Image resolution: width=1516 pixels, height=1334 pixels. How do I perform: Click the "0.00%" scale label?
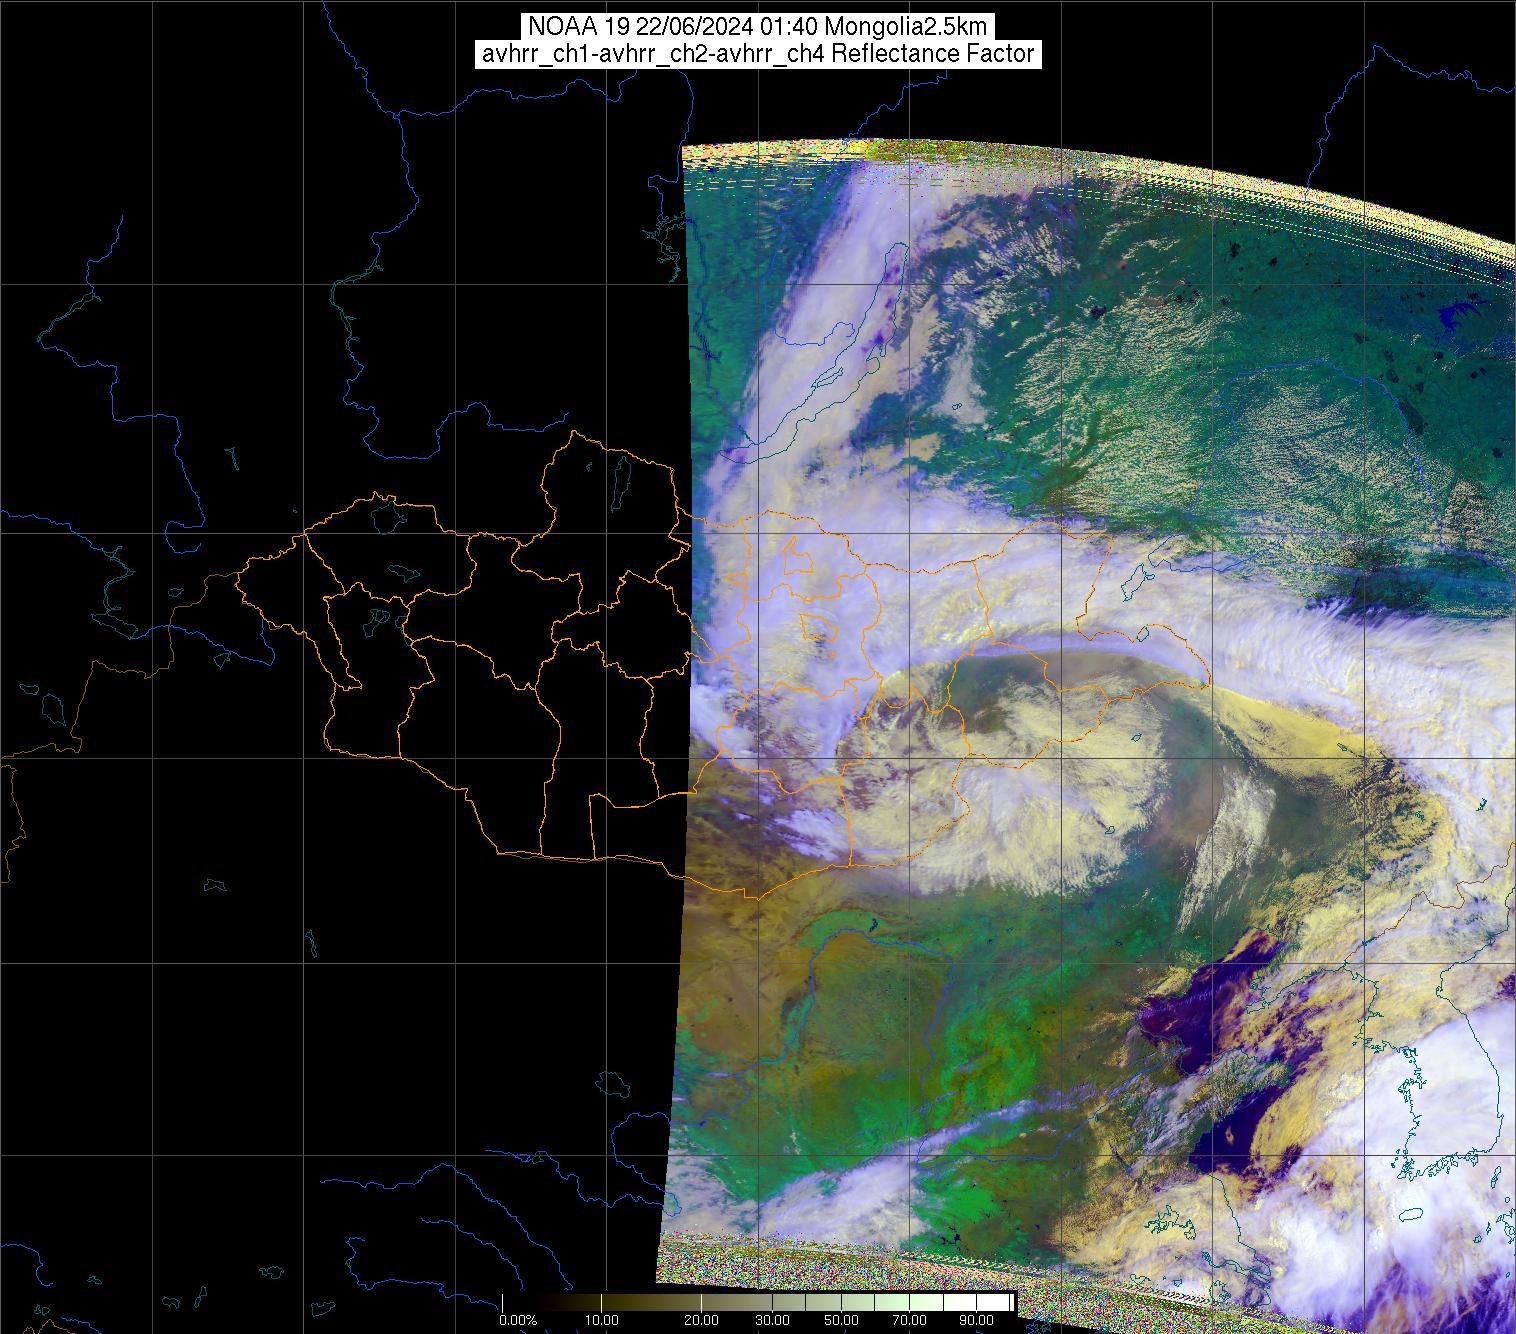pyautogui.click(x=518, y=1321)
